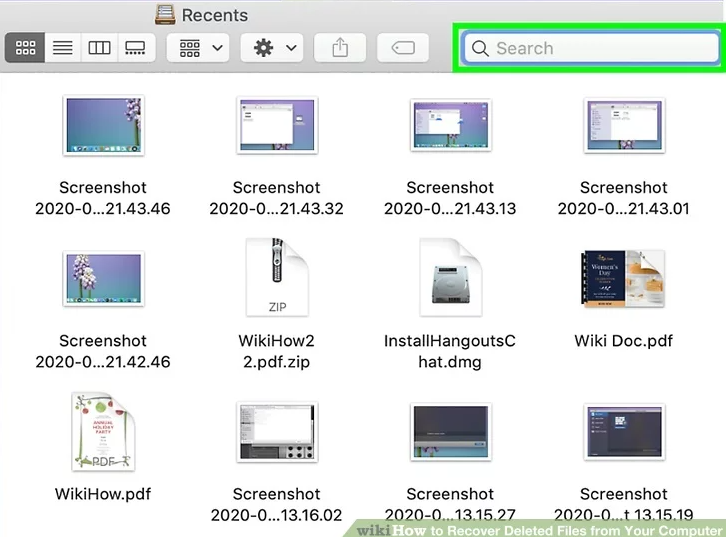Click the magnifying glass search icon
Image resolution: width=726 pixels, height=537 pixels.
click(x=480, y=48)
